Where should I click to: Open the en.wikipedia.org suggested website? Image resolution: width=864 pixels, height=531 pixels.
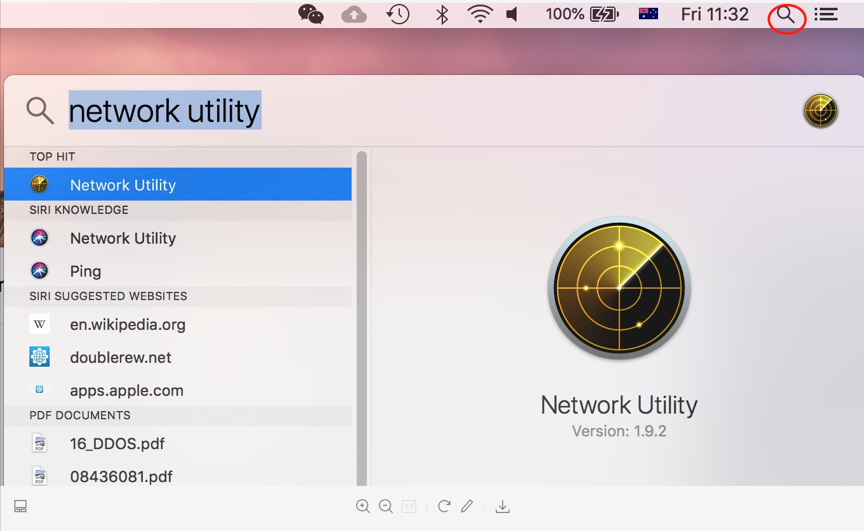tap(127, 324)
